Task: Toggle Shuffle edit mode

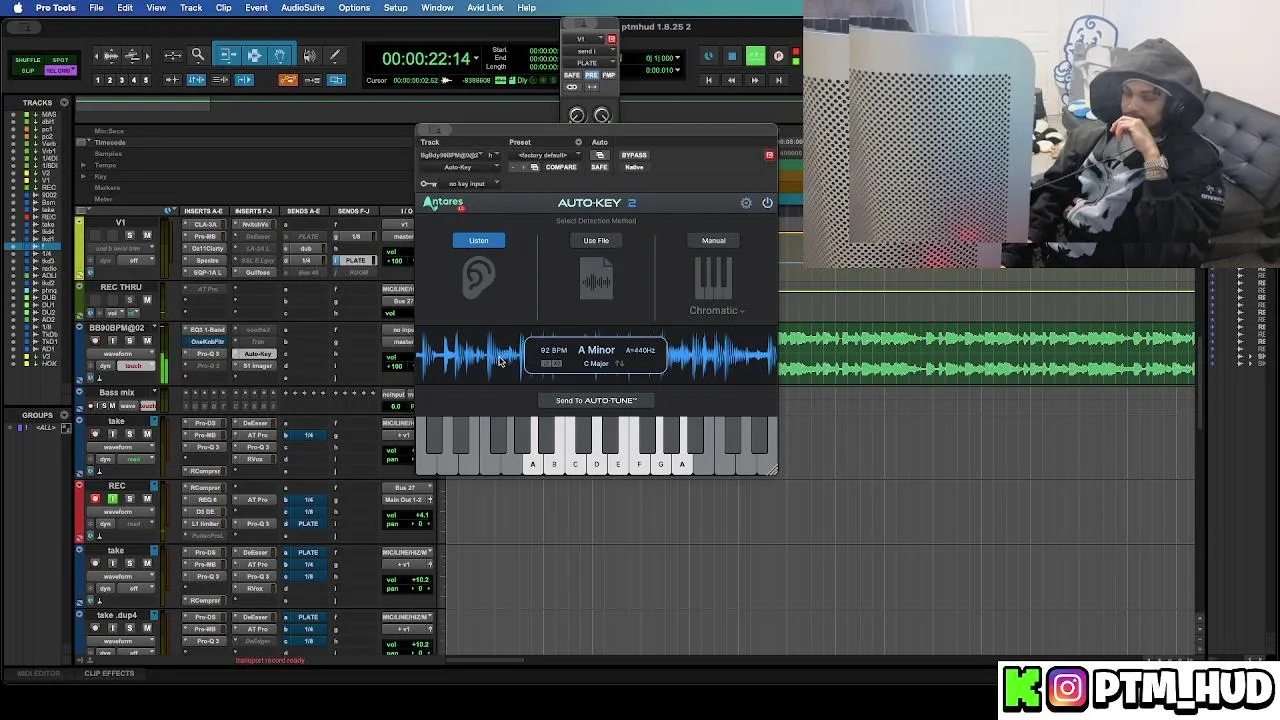Action: (x=28, y=60)
